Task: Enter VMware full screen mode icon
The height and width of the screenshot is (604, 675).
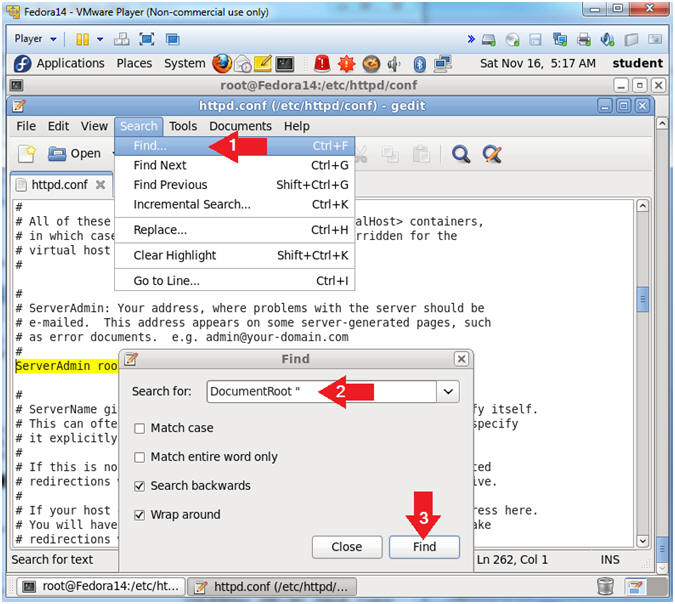Action: tap(147, 40)
